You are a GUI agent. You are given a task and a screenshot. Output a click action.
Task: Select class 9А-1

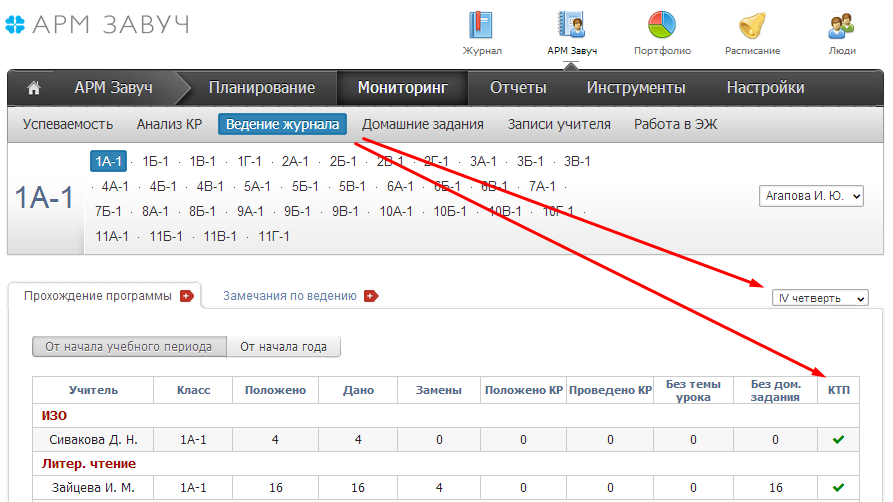pos(250,211)
